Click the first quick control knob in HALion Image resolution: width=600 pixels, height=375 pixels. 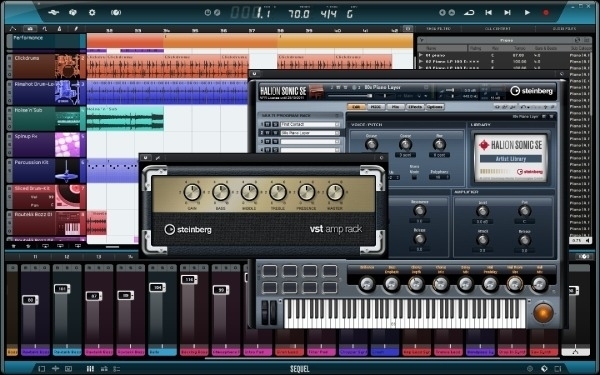tap(367, 284)
